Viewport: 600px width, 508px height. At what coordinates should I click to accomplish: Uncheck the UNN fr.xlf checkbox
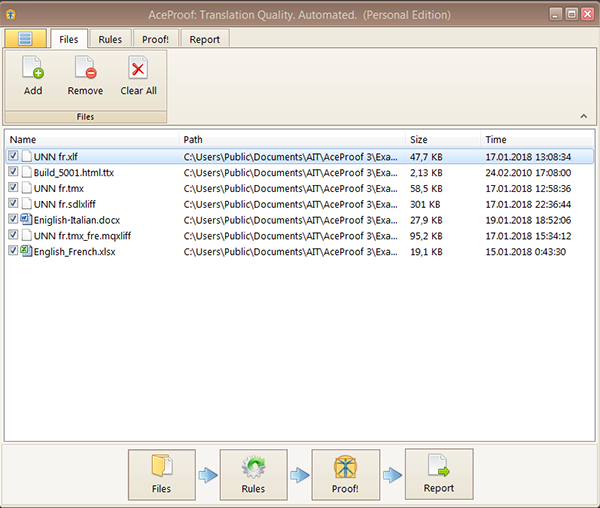[13, 155]
